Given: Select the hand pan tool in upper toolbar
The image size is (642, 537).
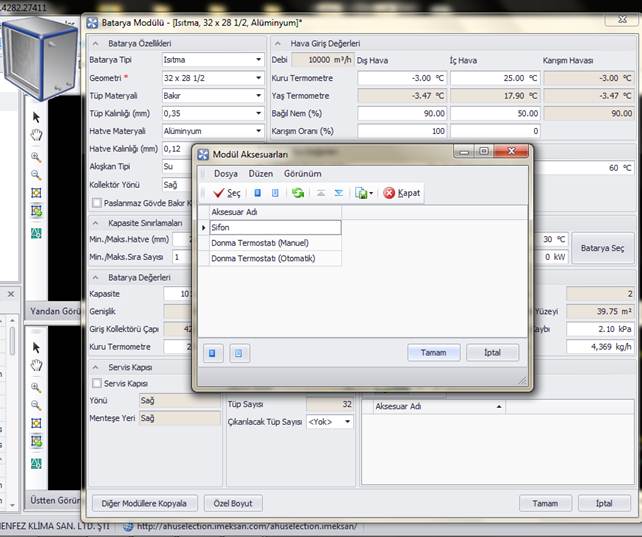Looking at the screenshot, I should [x=37, y=135].
